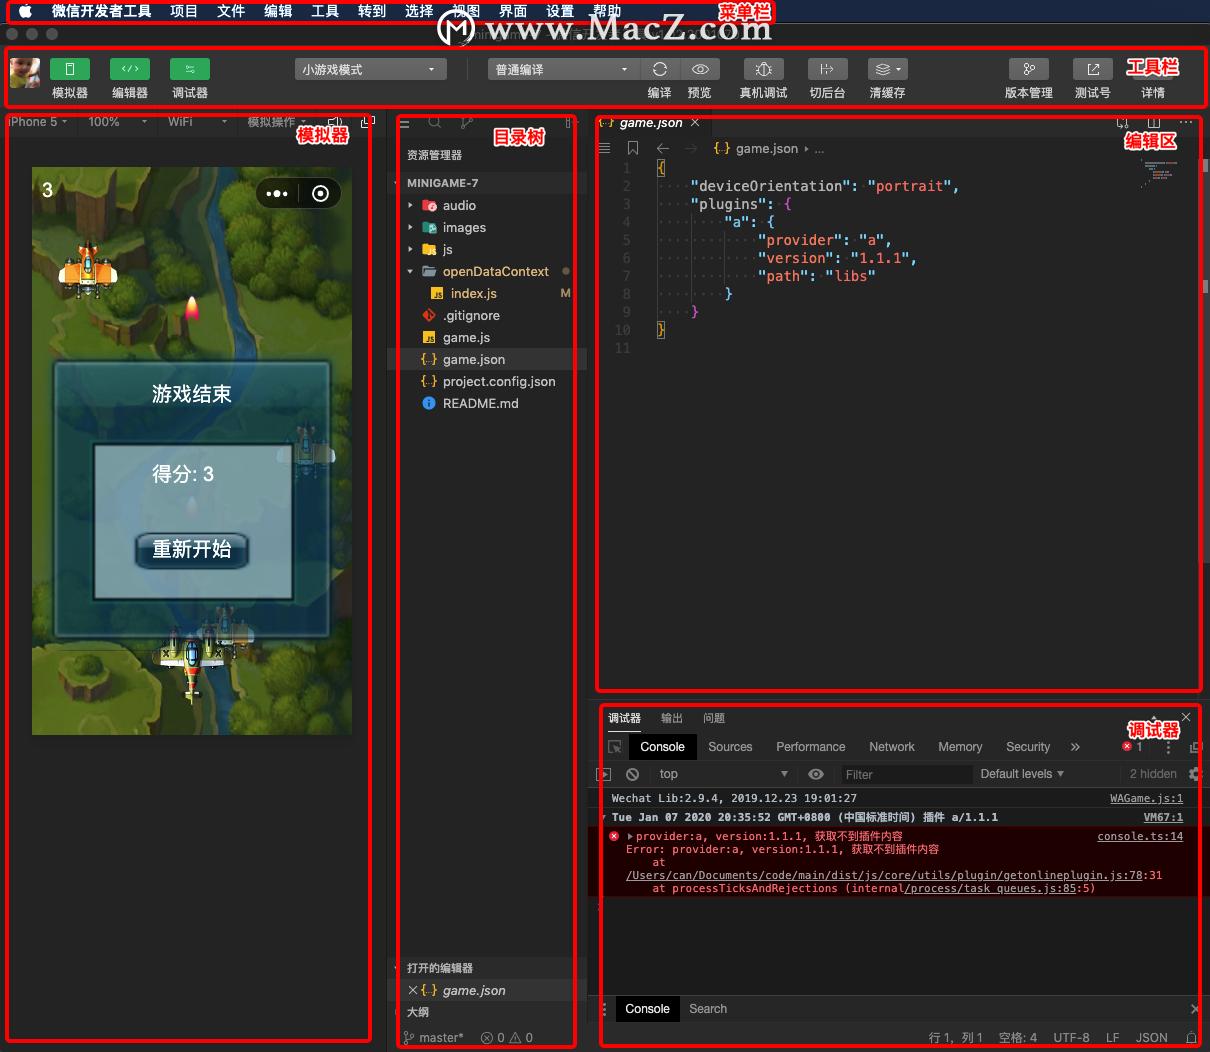Open game.js in the file tree
The width and height of the screenshot is (1210, 1052).
point(487,337)
